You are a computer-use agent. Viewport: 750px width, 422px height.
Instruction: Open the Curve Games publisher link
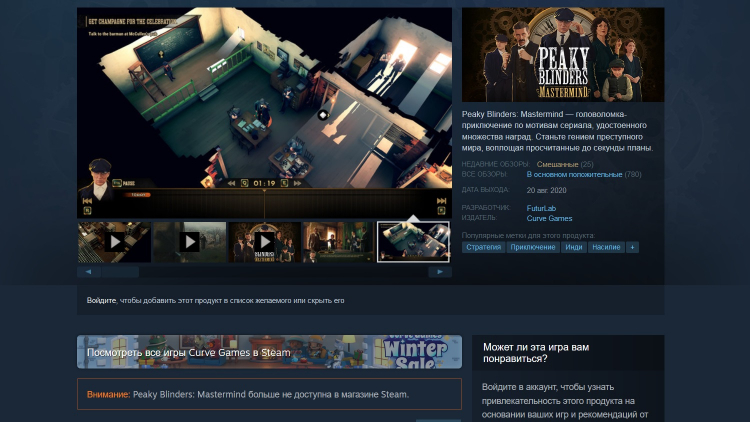(x=549, y=218)
